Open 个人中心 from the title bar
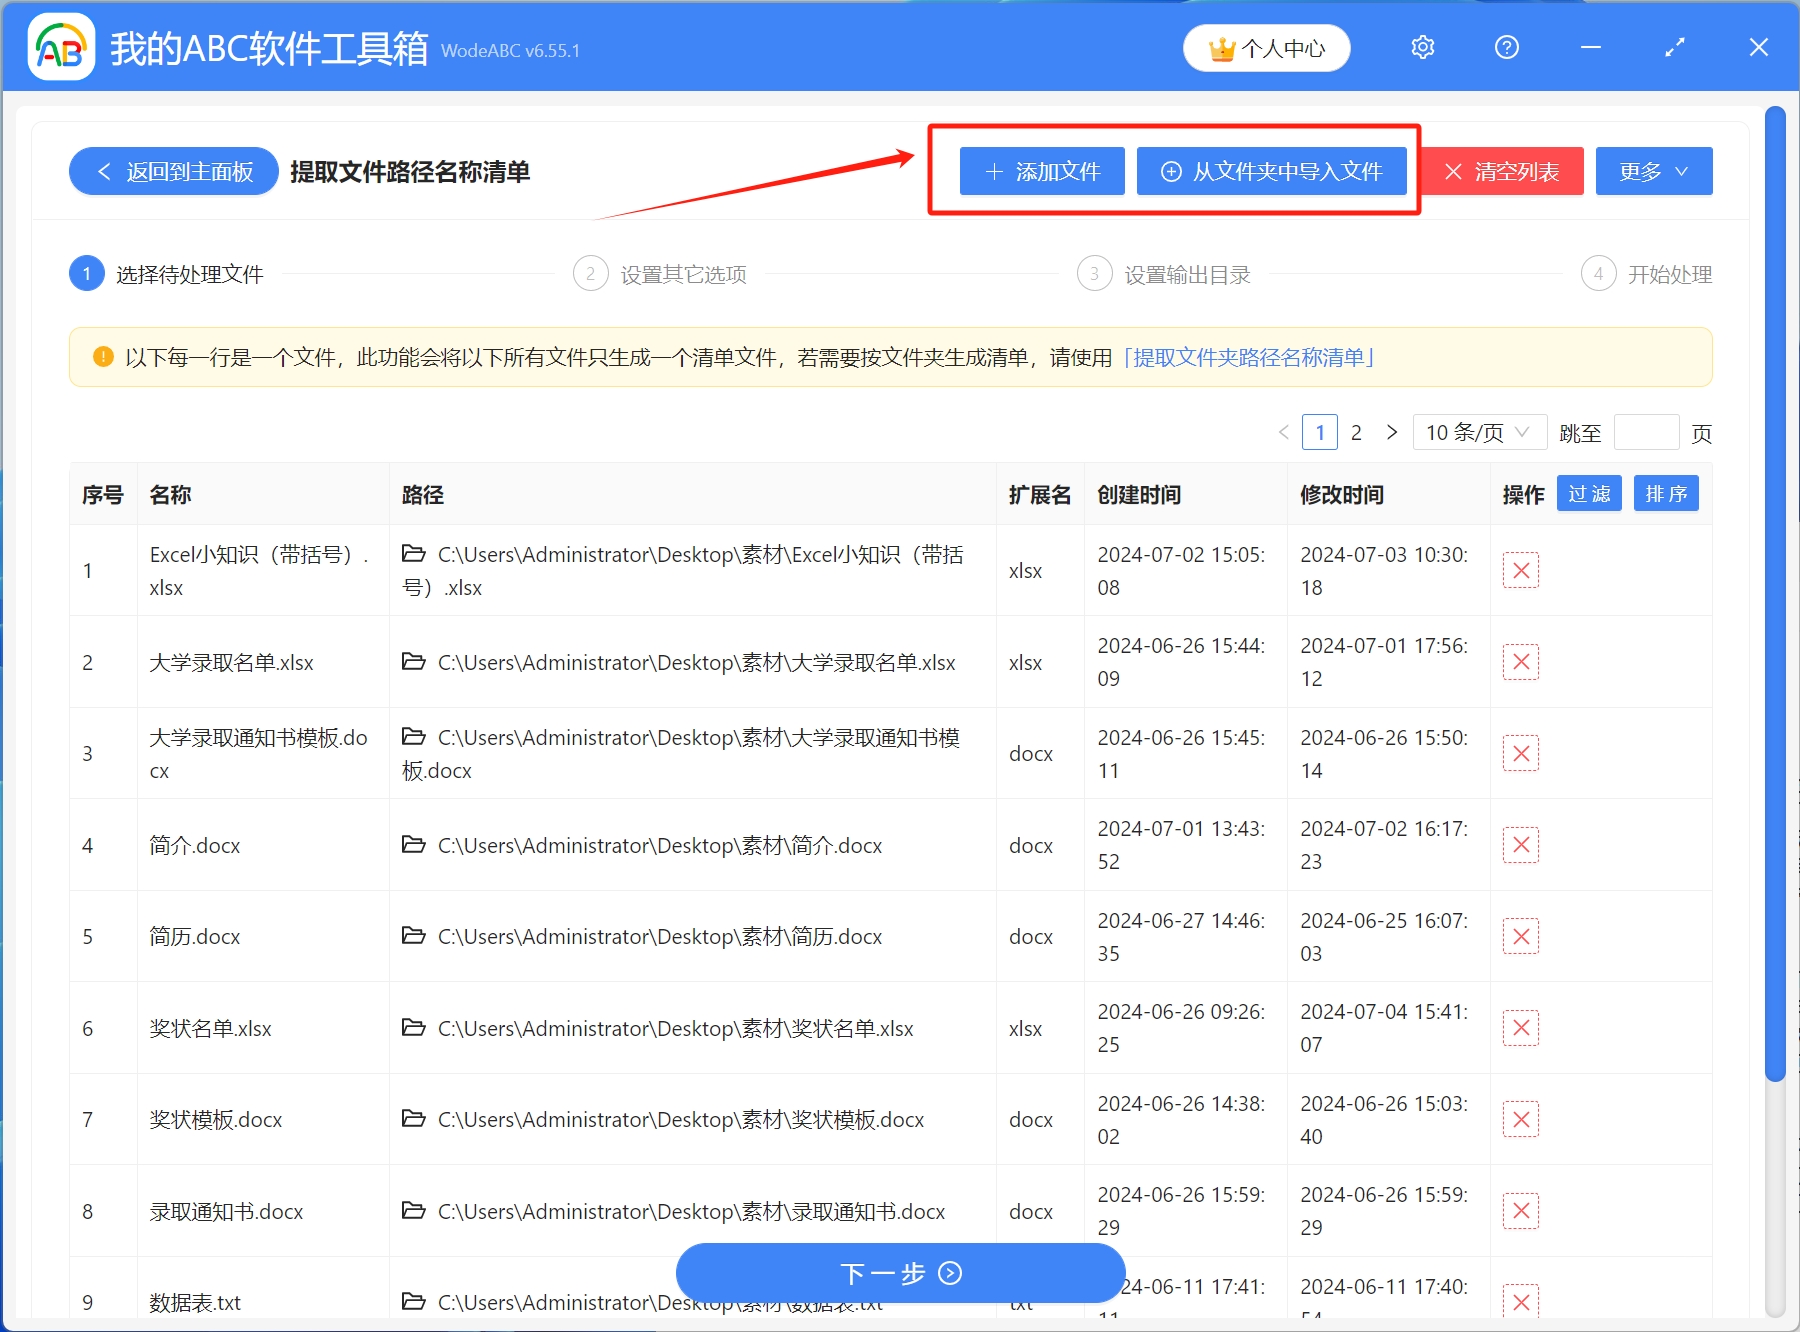The width and height of the screenshot is (1800, 1332). click(1266, 47)
